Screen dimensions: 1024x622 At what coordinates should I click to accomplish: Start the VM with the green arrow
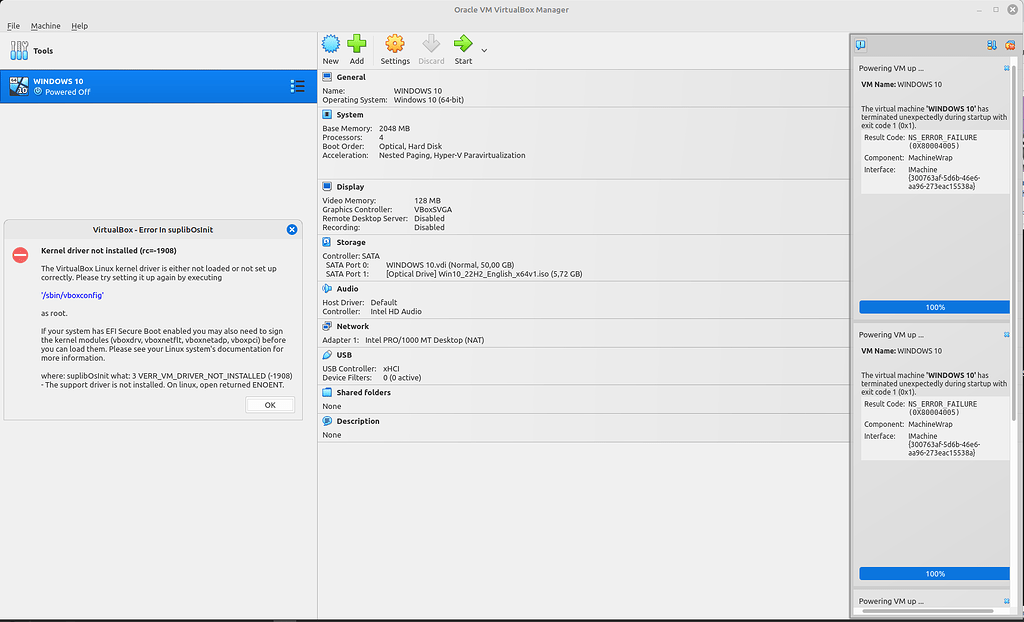[x=463, y=44]
